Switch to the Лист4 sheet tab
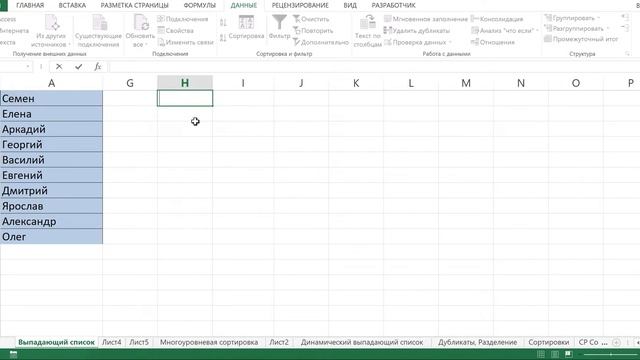 (111, 342)
